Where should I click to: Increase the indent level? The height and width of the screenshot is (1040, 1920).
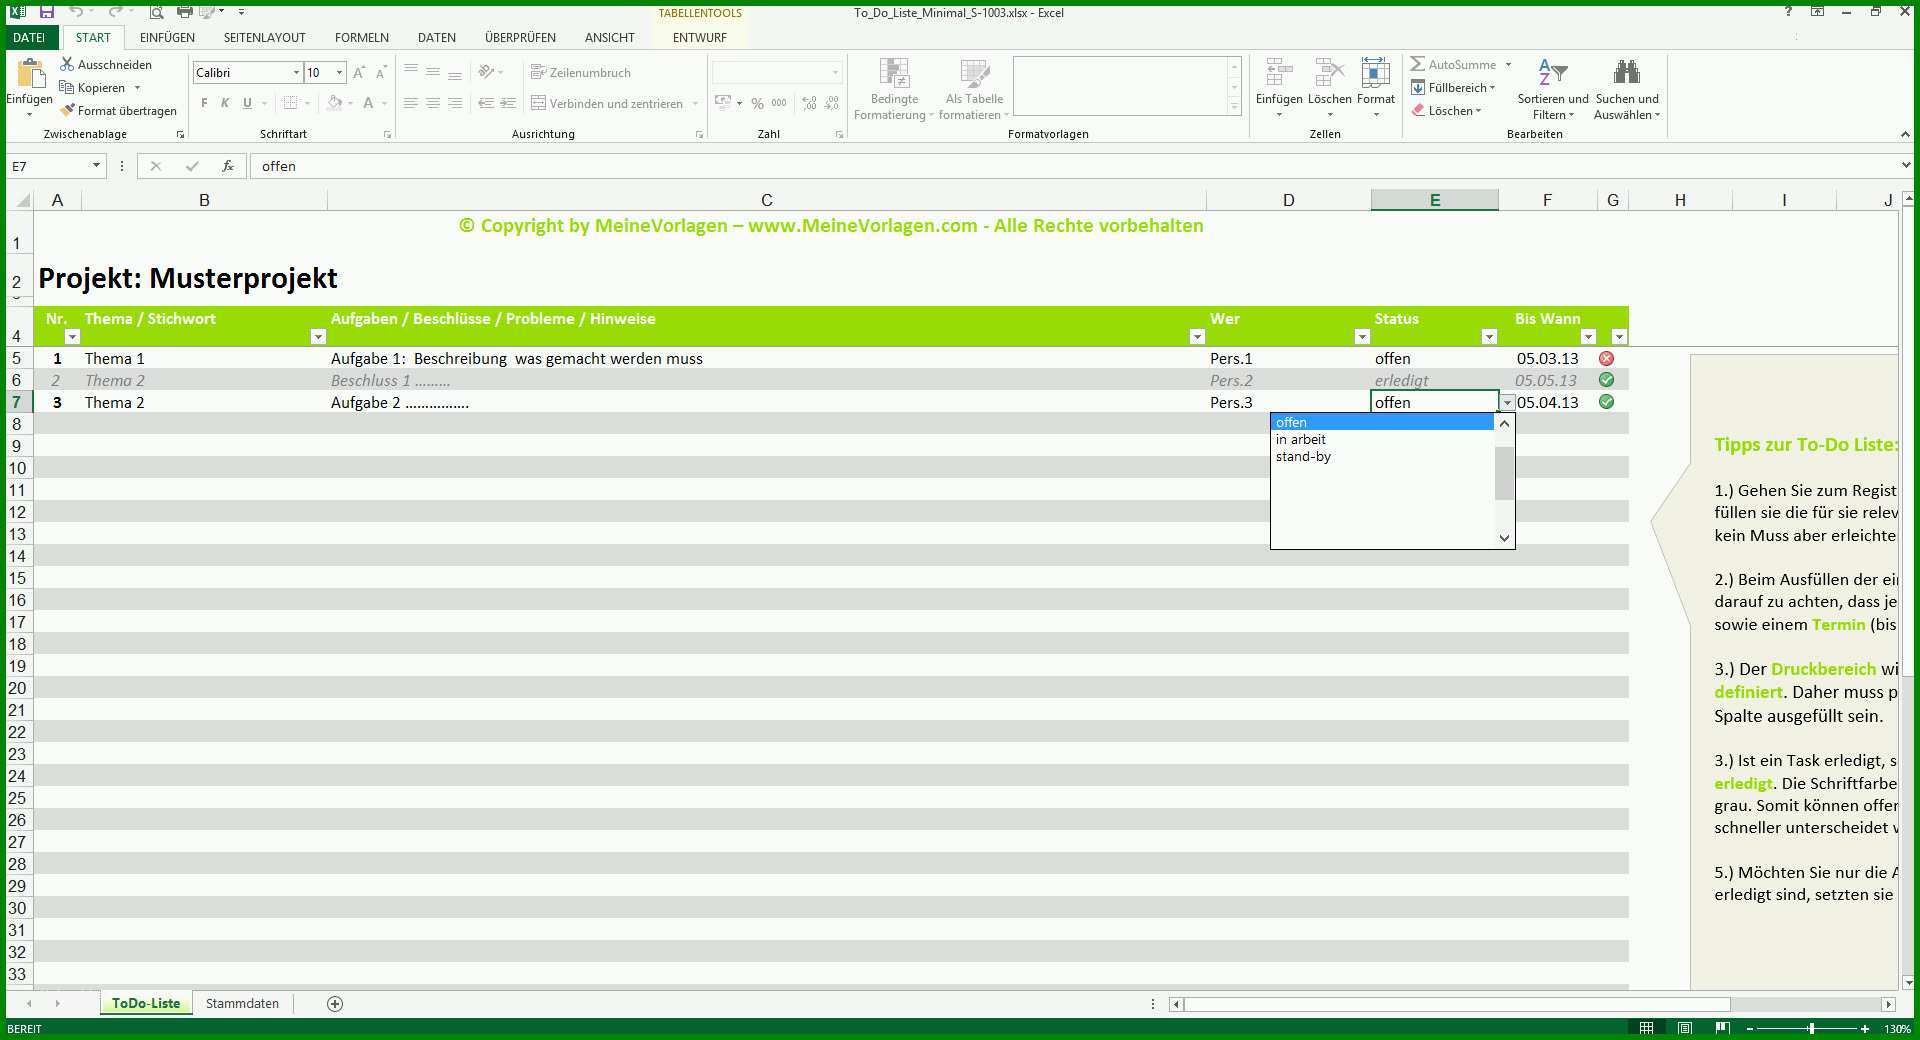[508, 103]
